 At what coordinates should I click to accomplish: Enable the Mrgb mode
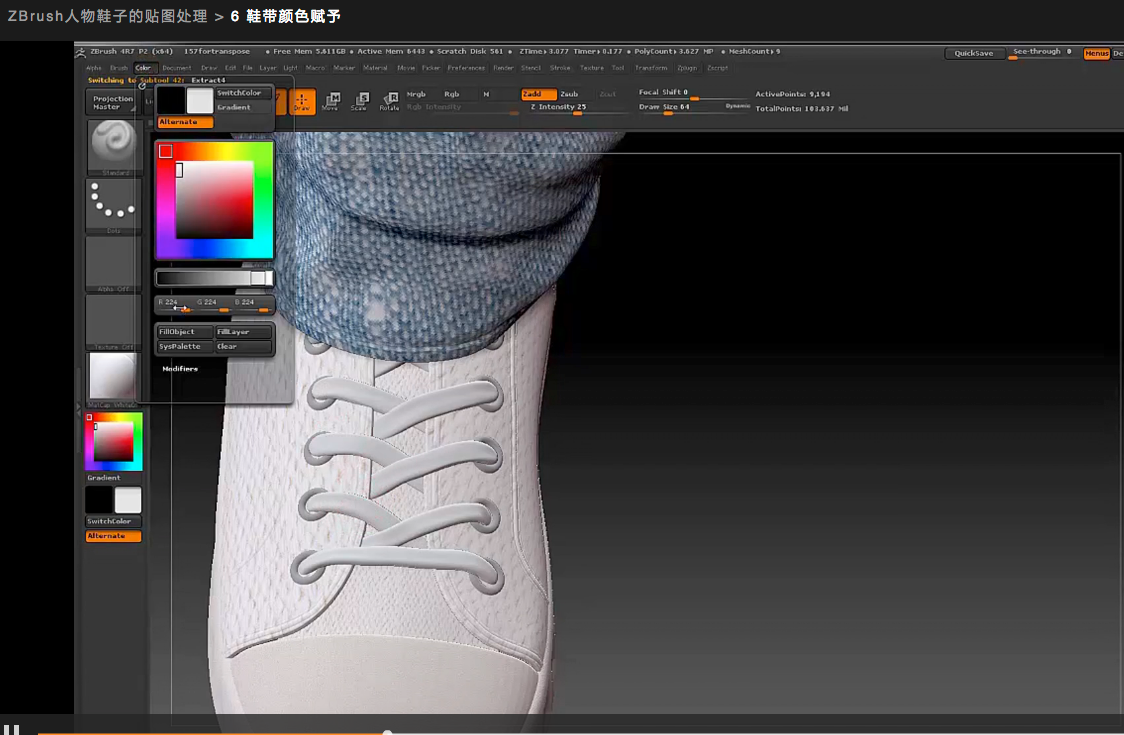[x=416, y=94]
